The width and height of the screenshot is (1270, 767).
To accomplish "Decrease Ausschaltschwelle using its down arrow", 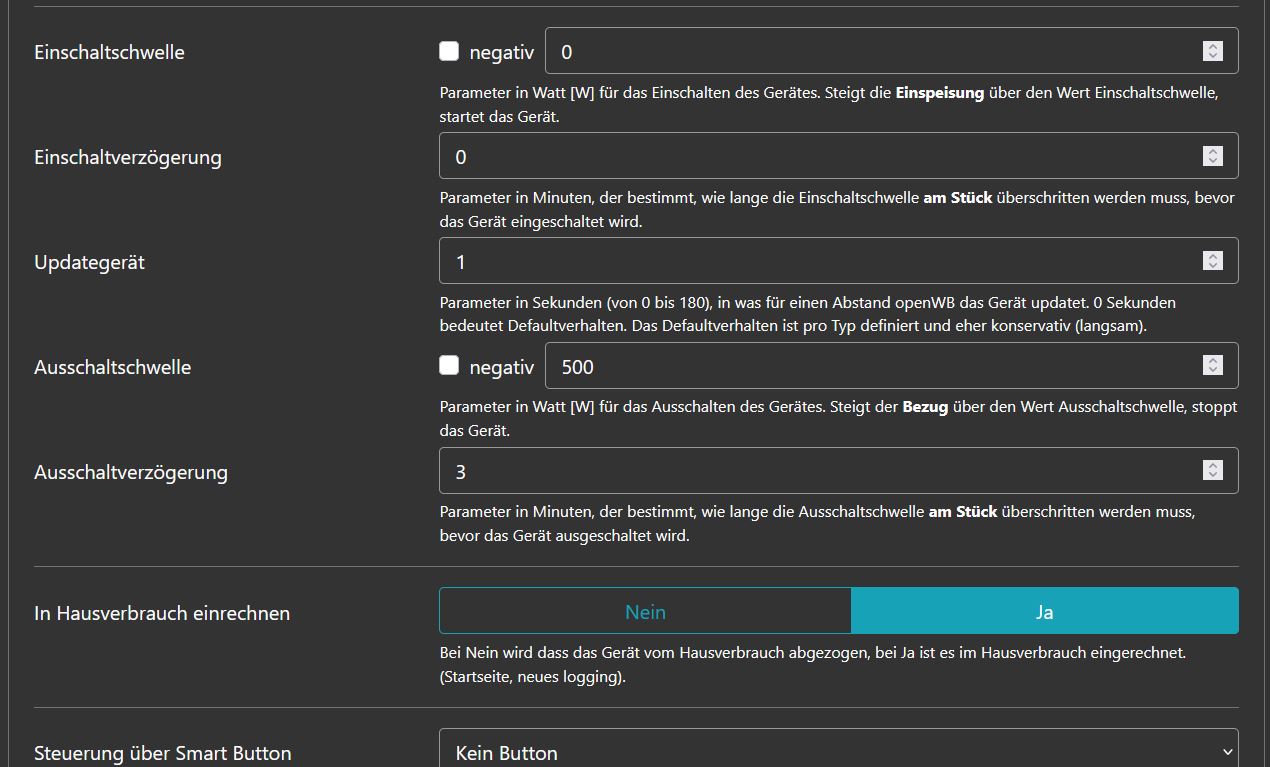I will pyautogui.click(x=1213, y=371).
